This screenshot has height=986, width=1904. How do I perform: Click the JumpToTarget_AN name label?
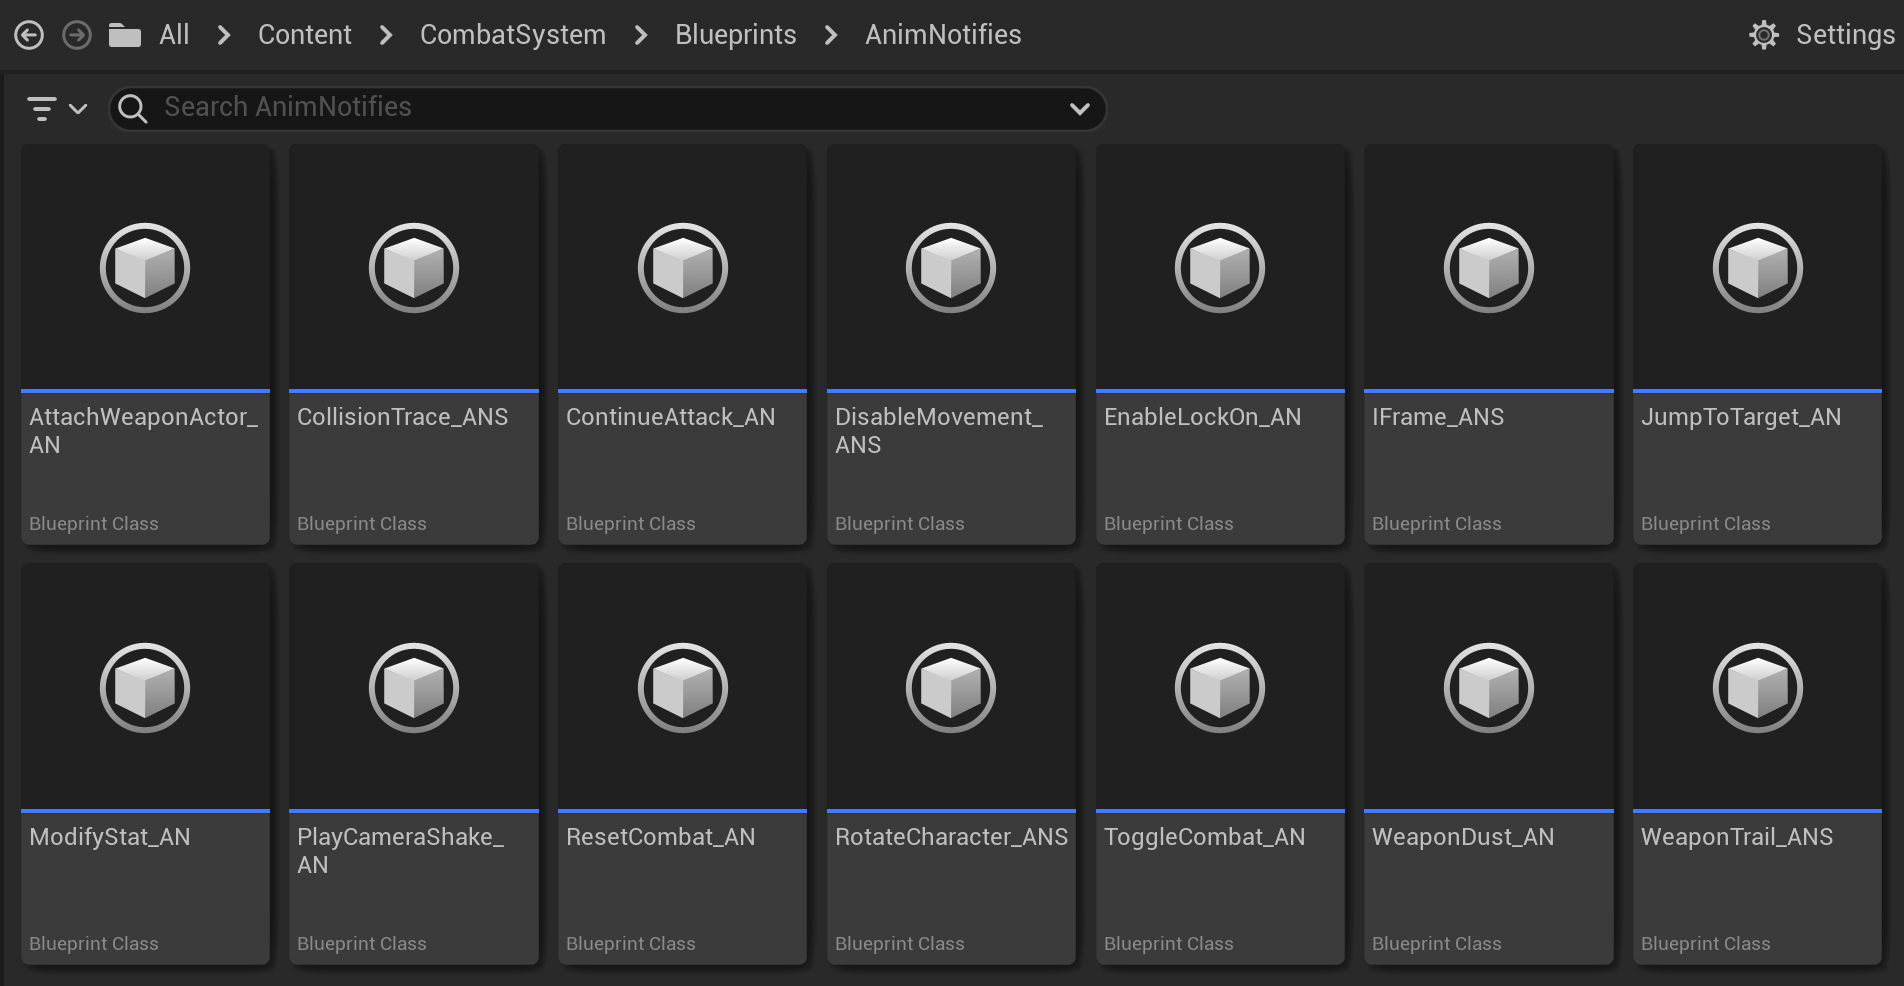click(x=1741, y=417)
